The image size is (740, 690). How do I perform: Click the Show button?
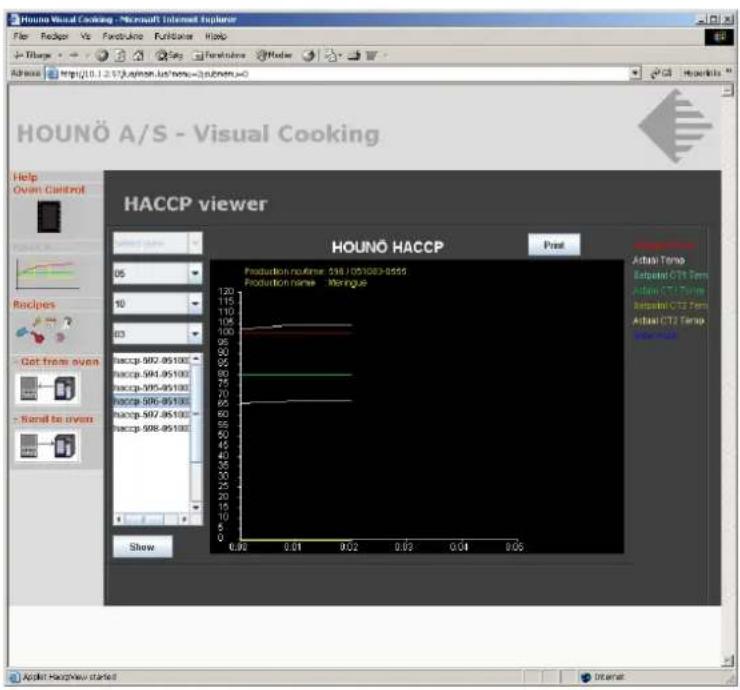143,547
